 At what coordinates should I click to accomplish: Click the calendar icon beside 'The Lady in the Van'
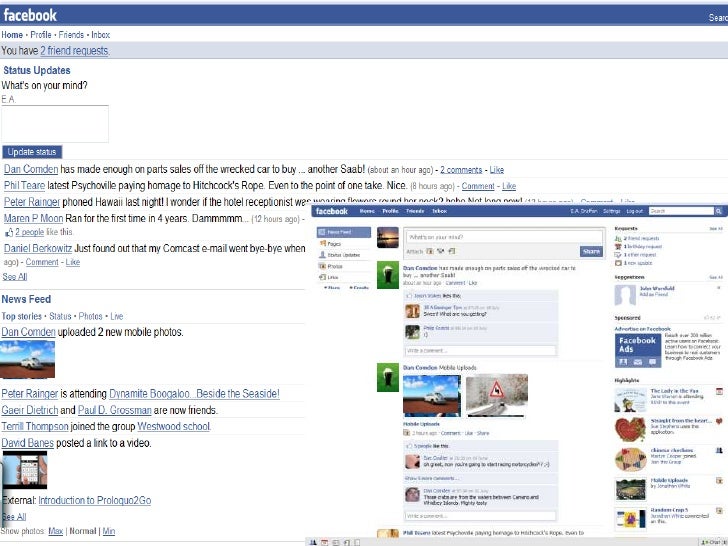(719, 391)
